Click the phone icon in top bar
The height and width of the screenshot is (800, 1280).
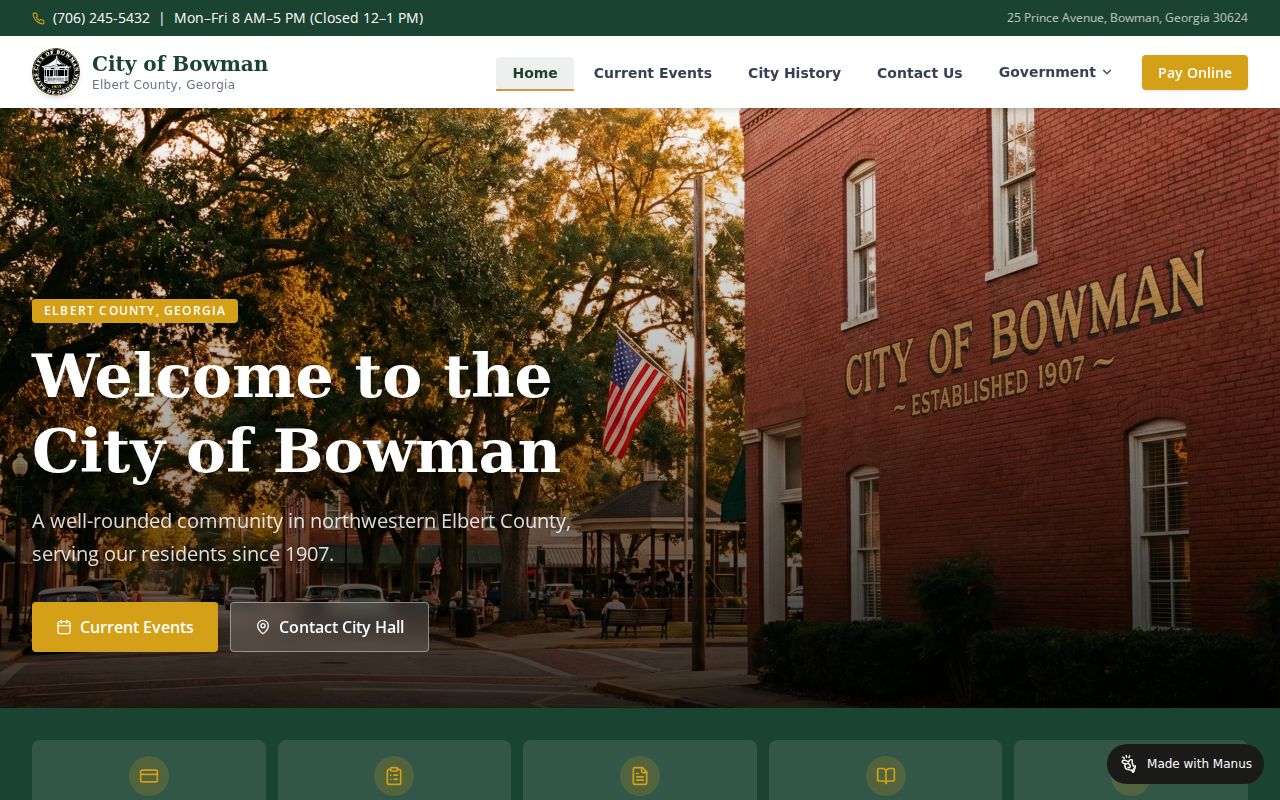point(39,18)
